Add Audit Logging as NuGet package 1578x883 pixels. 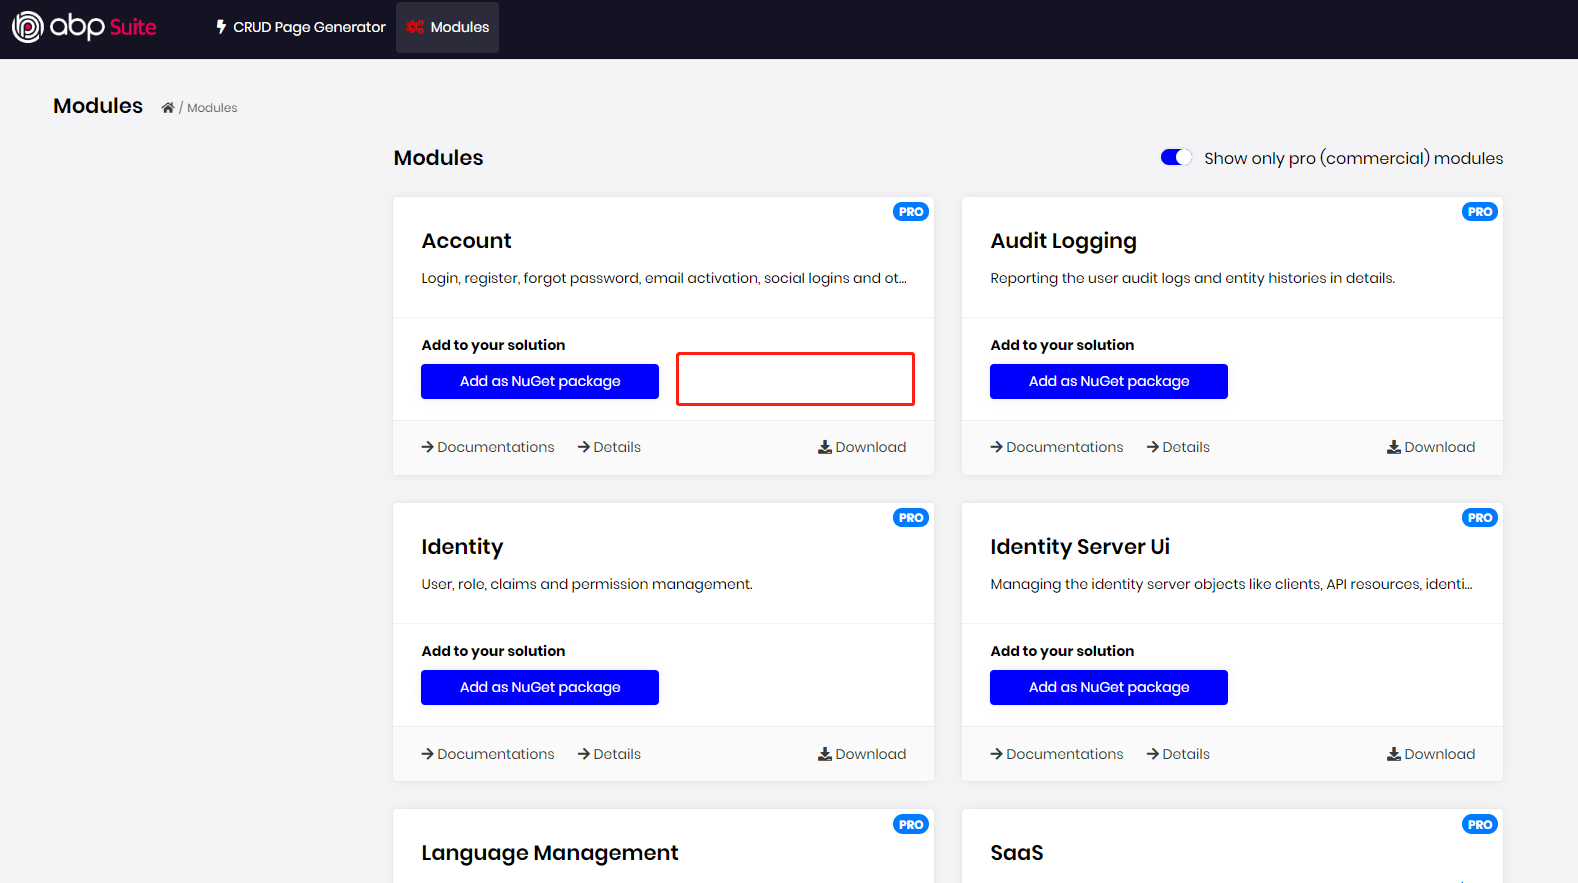click(1108, 381)
